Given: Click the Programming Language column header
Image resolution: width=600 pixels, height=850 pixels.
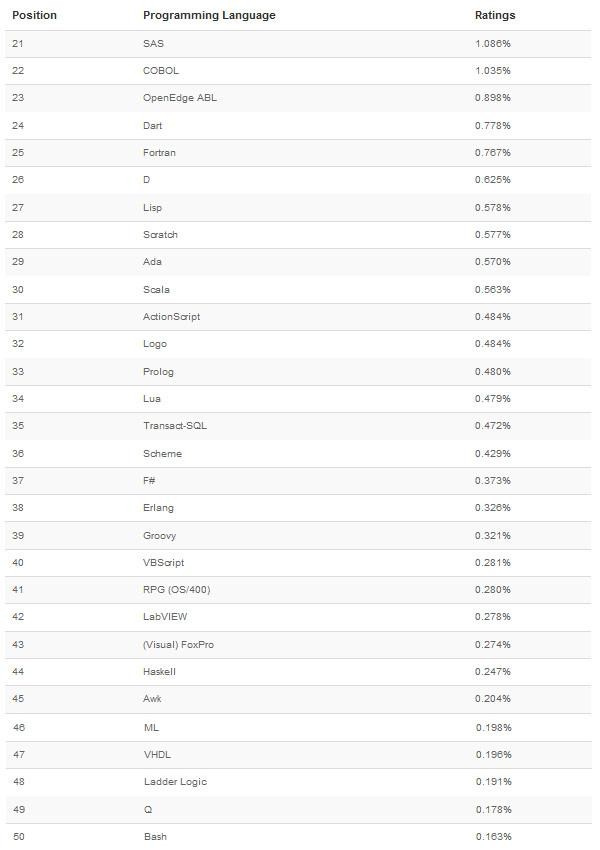Looking at the screenshot, I should (x=209, y=15).
